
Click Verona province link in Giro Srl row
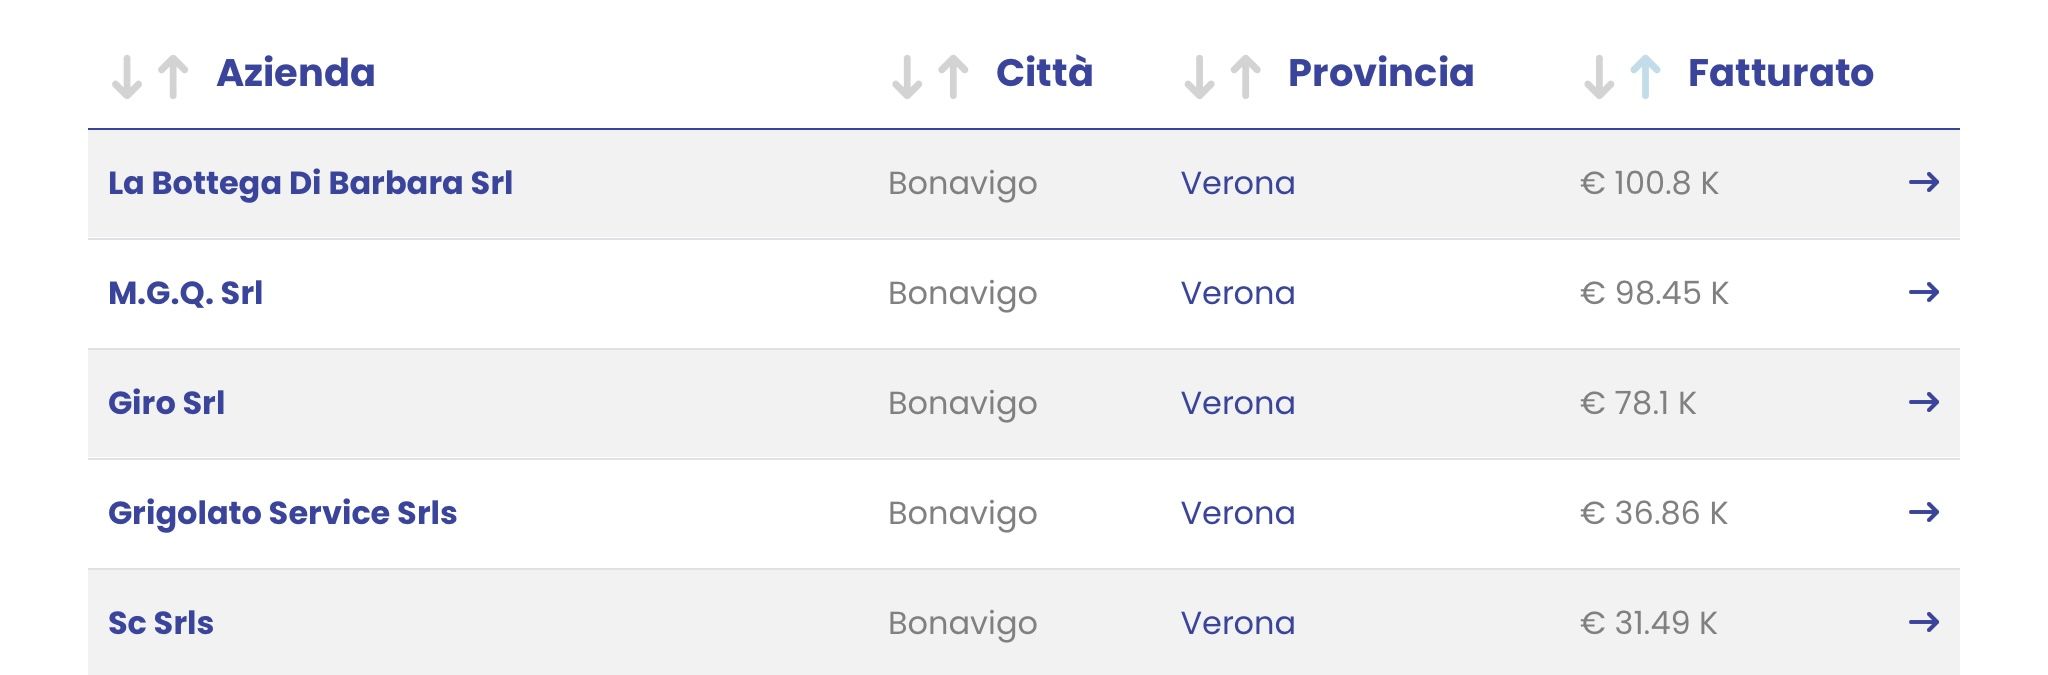(1238, 403)
